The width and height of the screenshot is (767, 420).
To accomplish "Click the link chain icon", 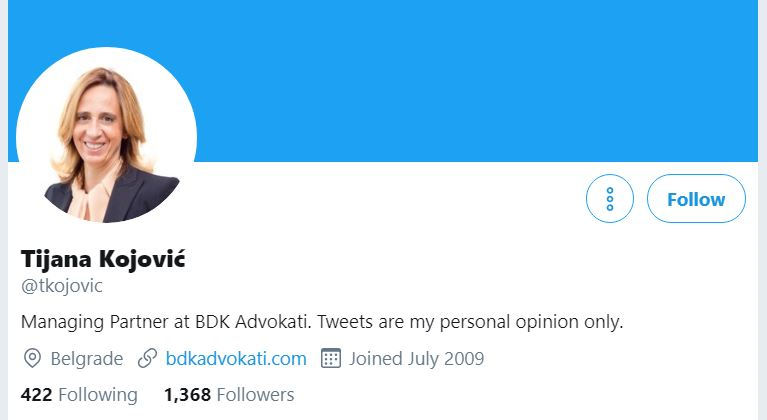I will pos(147,358).
